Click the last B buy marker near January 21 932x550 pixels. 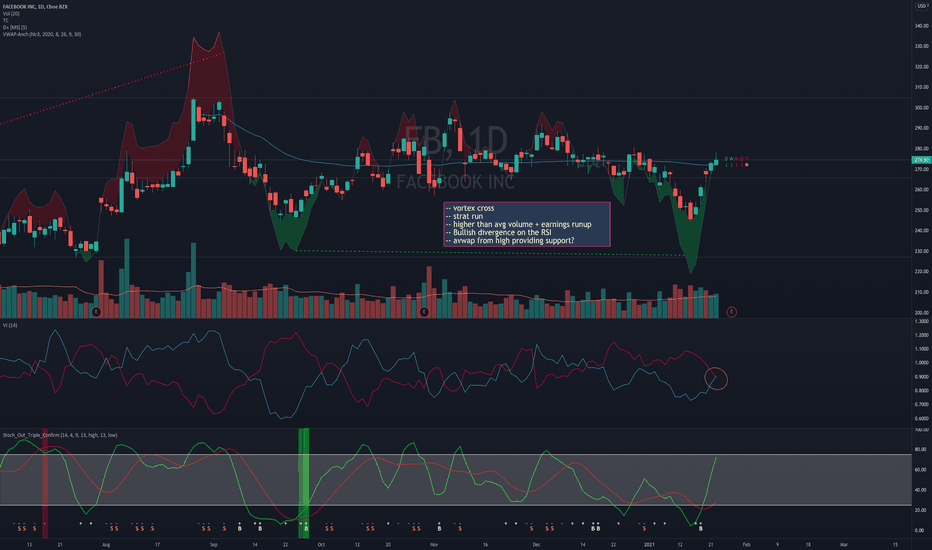701,528
